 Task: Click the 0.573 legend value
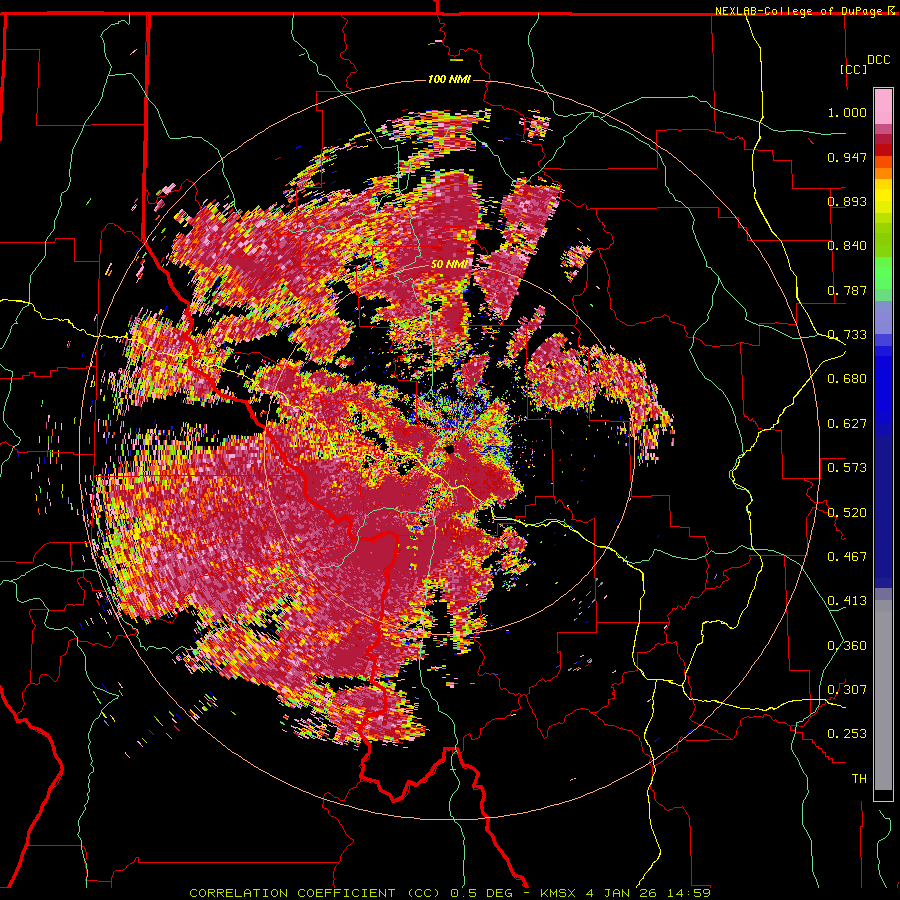(847, 468)
